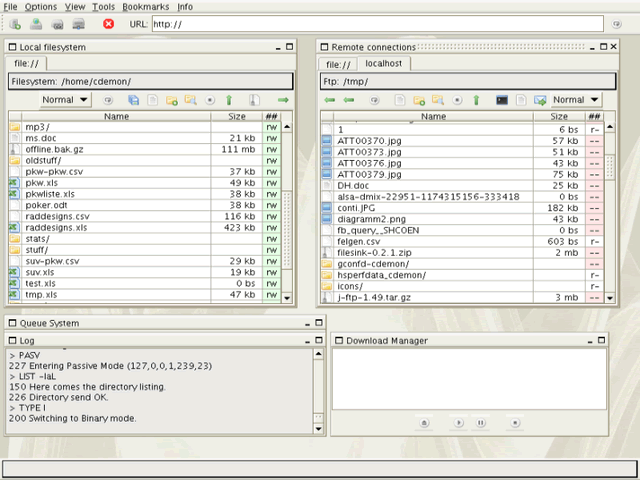Click the search folder icon in local toolbar
Viewport: 640px width, 480px height.
click(191, 100)
